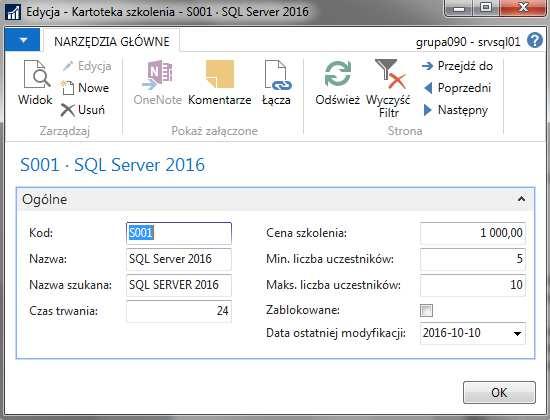Click the Cena szkolenia field
Image resolution: width=550 pixels, height=420 pixels.
(x=472, y=233)
